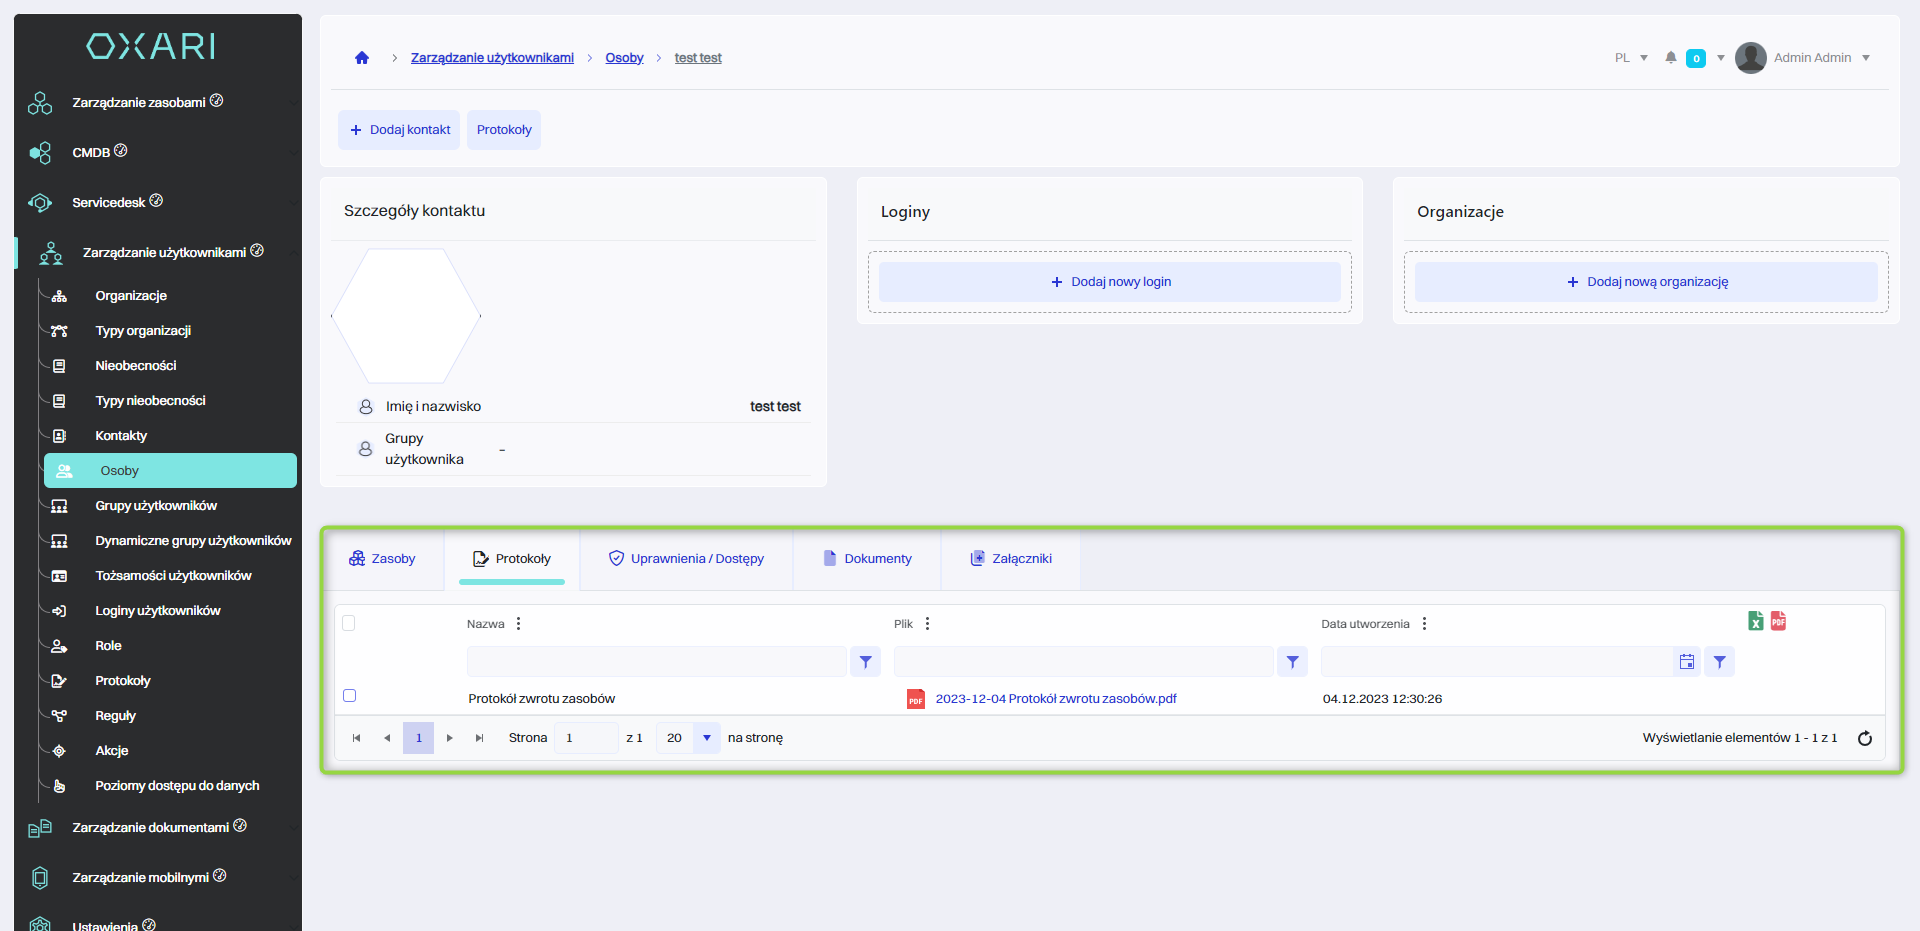Open Grupy użytkowników in the sidebar

pyautogui.click(x=156, y=506)
